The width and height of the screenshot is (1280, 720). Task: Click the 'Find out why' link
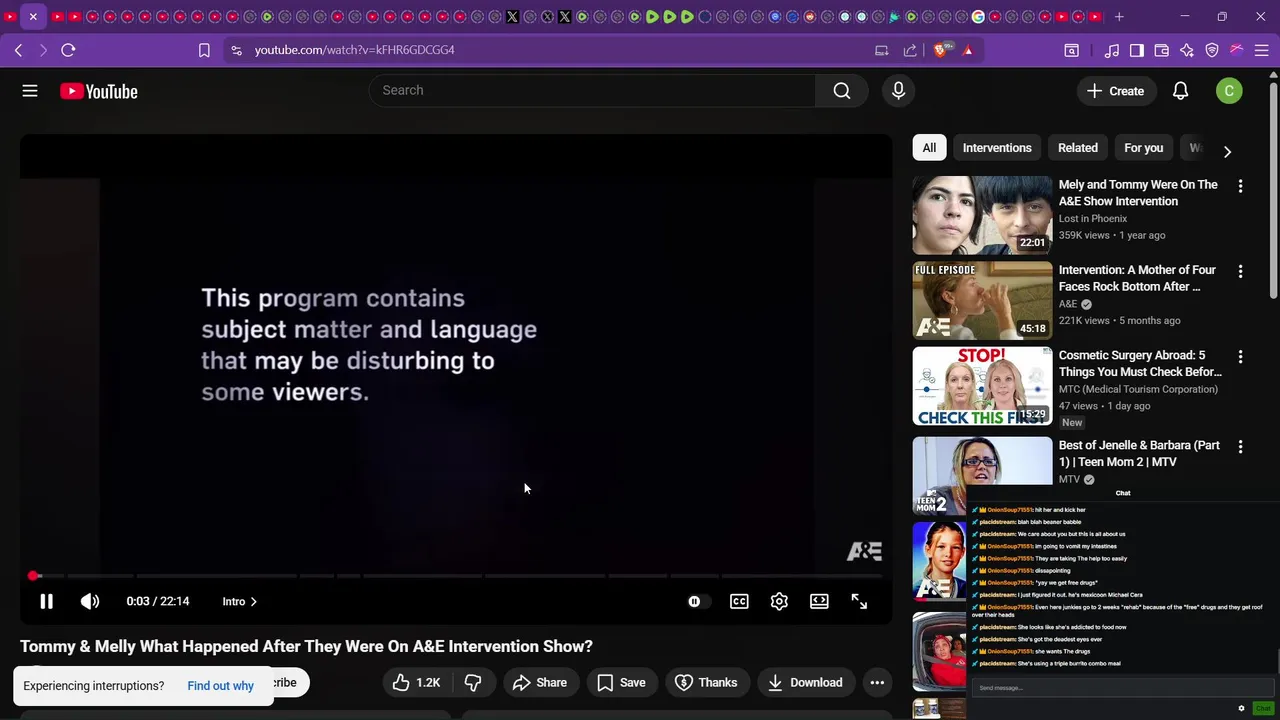[220, 686]
